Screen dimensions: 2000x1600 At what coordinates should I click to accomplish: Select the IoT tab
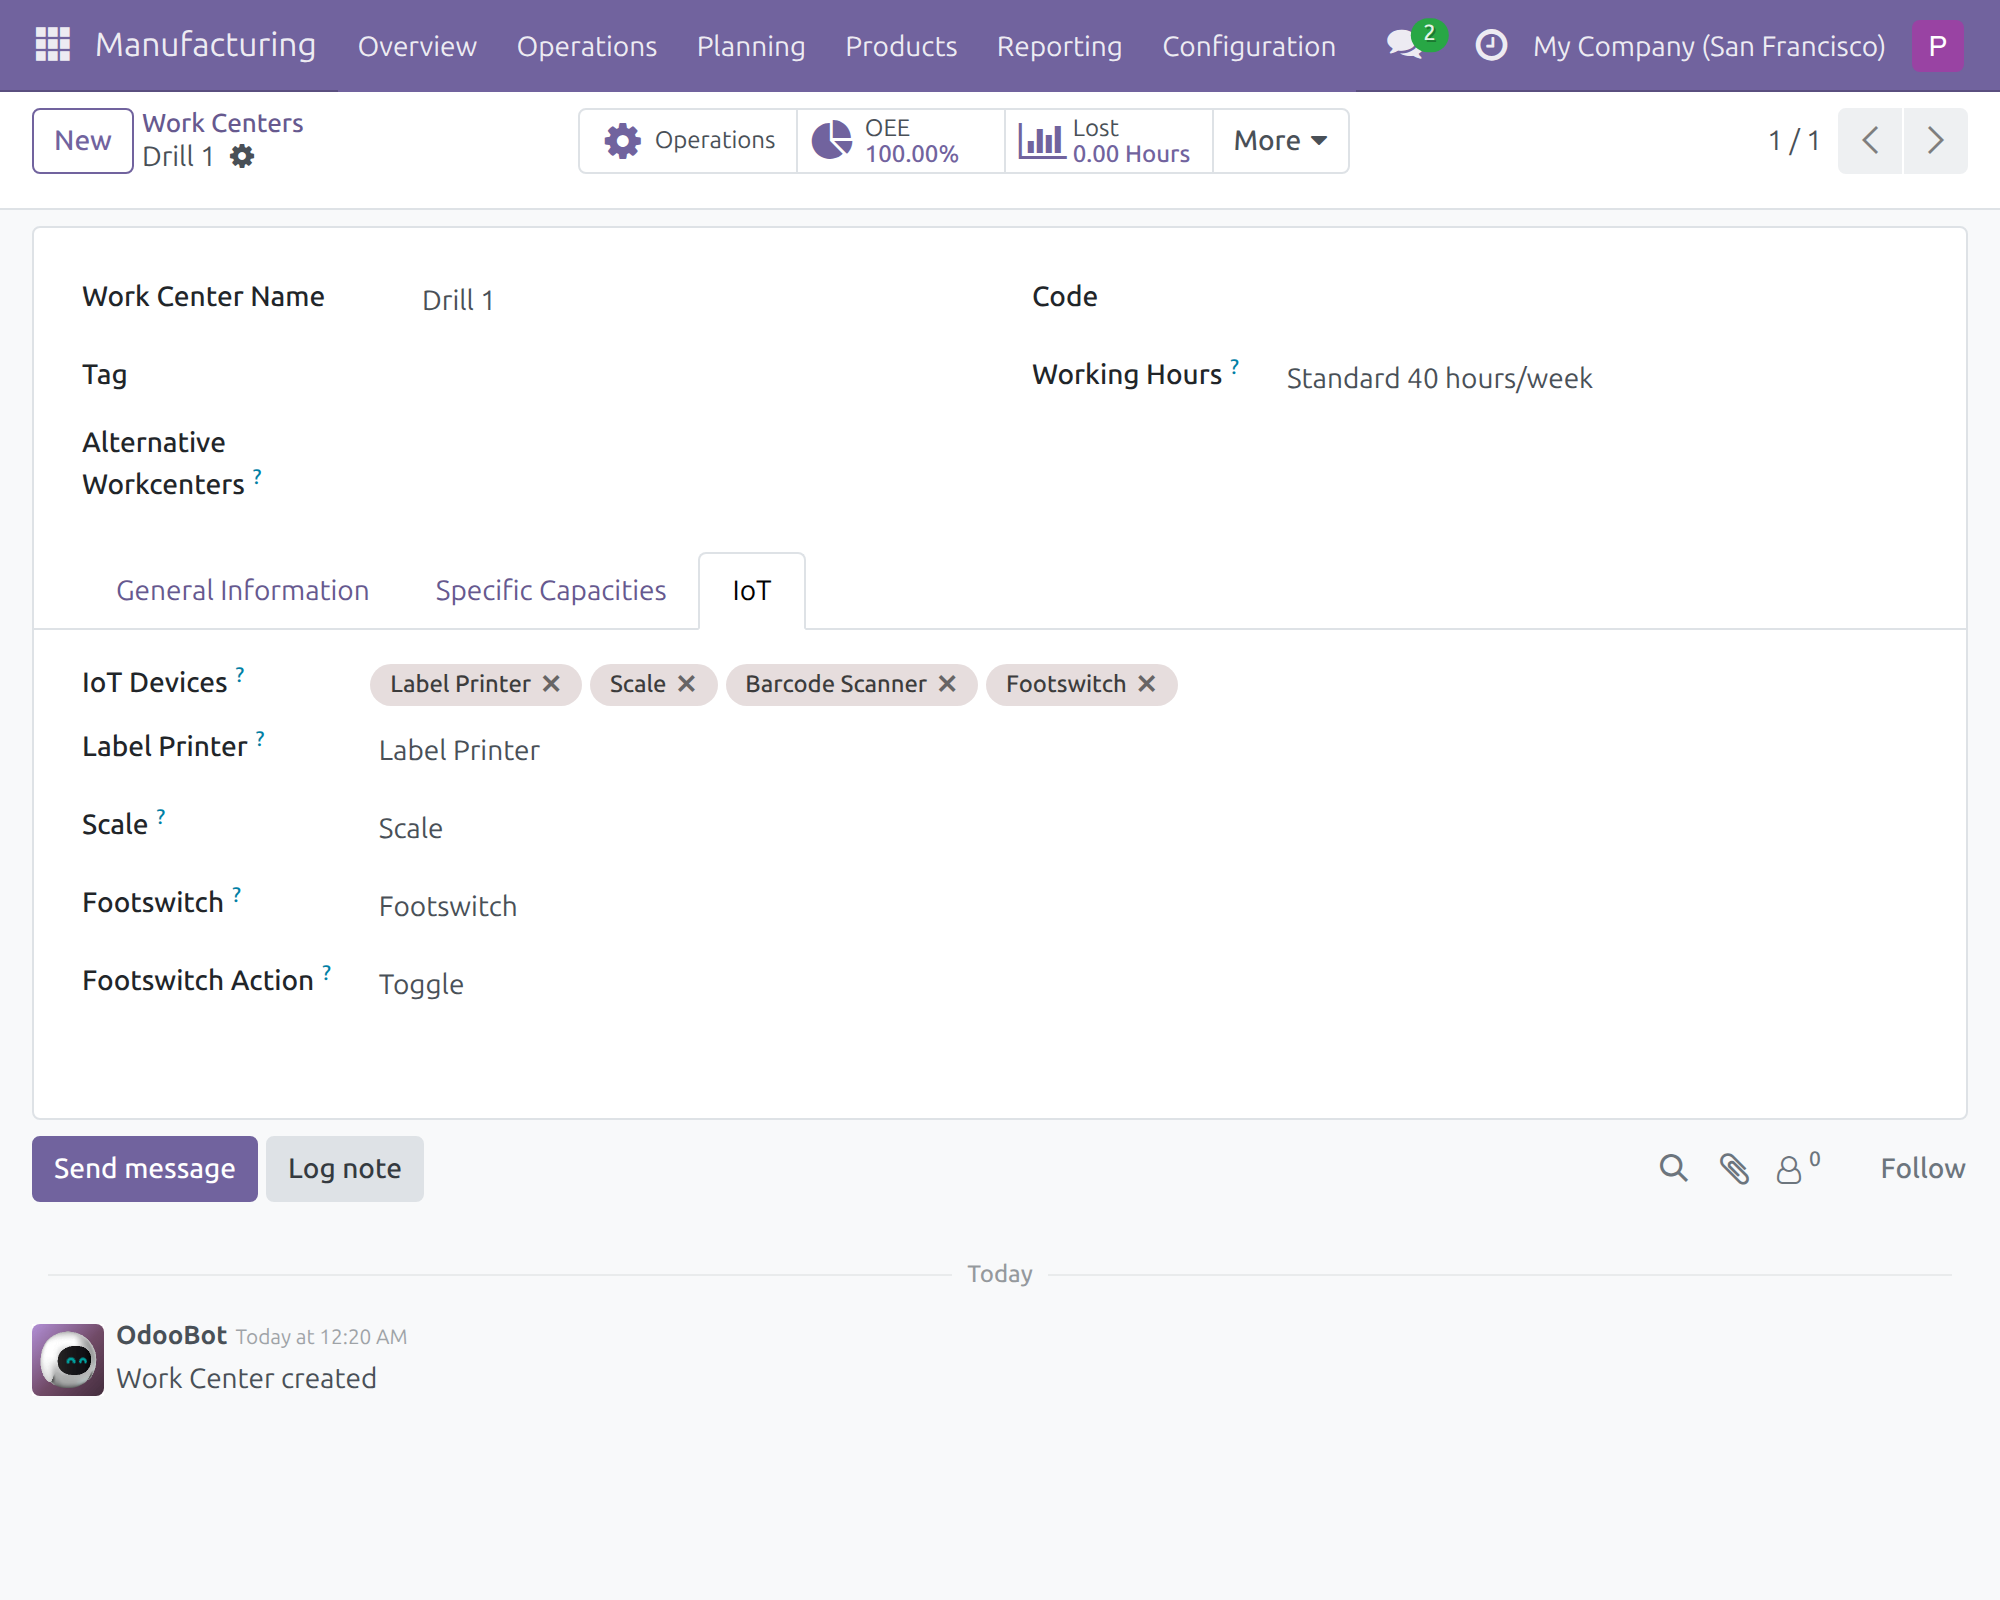click(x=752, y=591)
